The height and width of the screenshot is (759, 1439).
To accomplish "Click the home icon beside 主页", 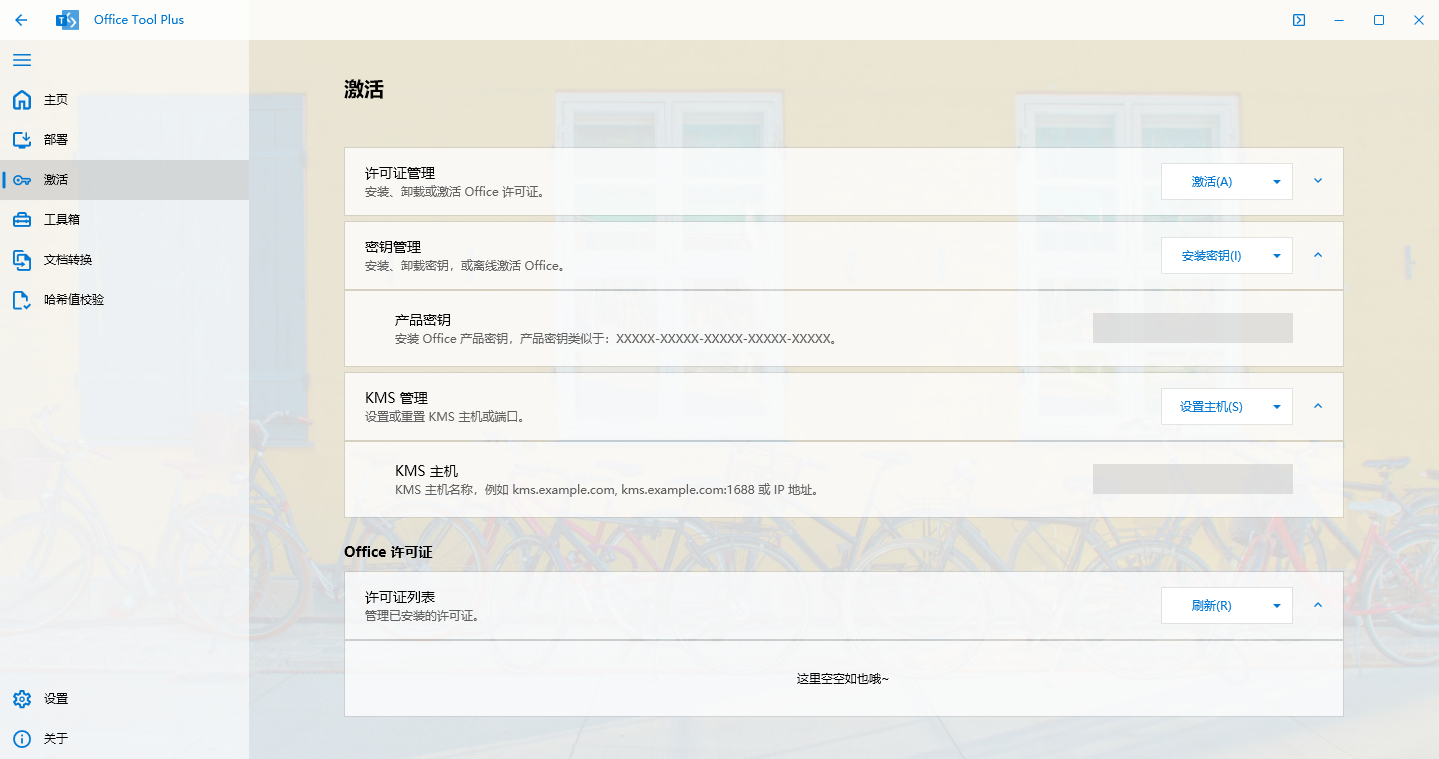I will click(x=22, y=100).
